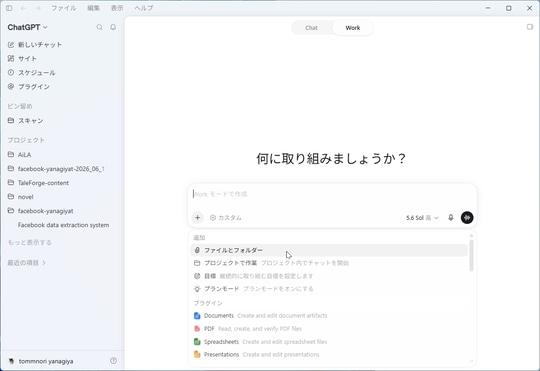Open the ヘルプ menu
Screen dimensions: 540x371
[143, 8]
